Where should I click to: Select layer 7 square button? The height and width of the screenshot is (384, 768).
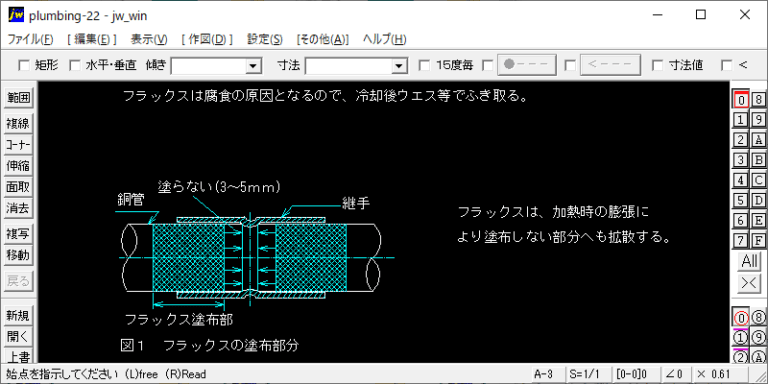pos(741,240)
